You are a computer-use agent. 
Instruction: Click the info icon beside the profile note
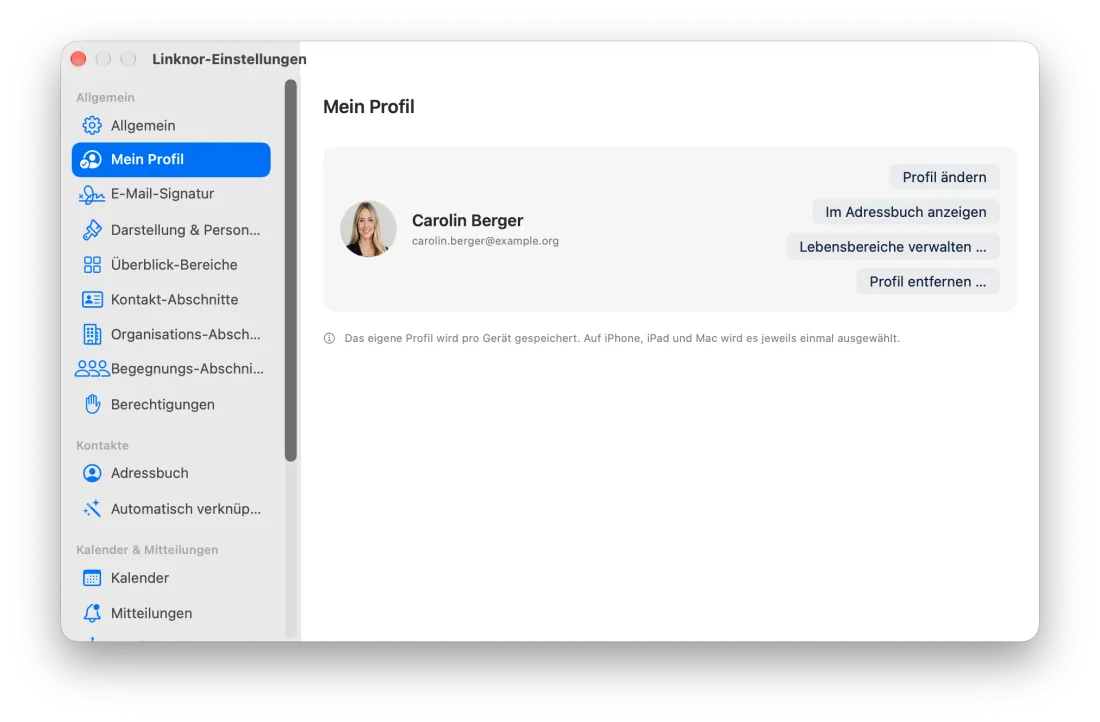(329, 339)
